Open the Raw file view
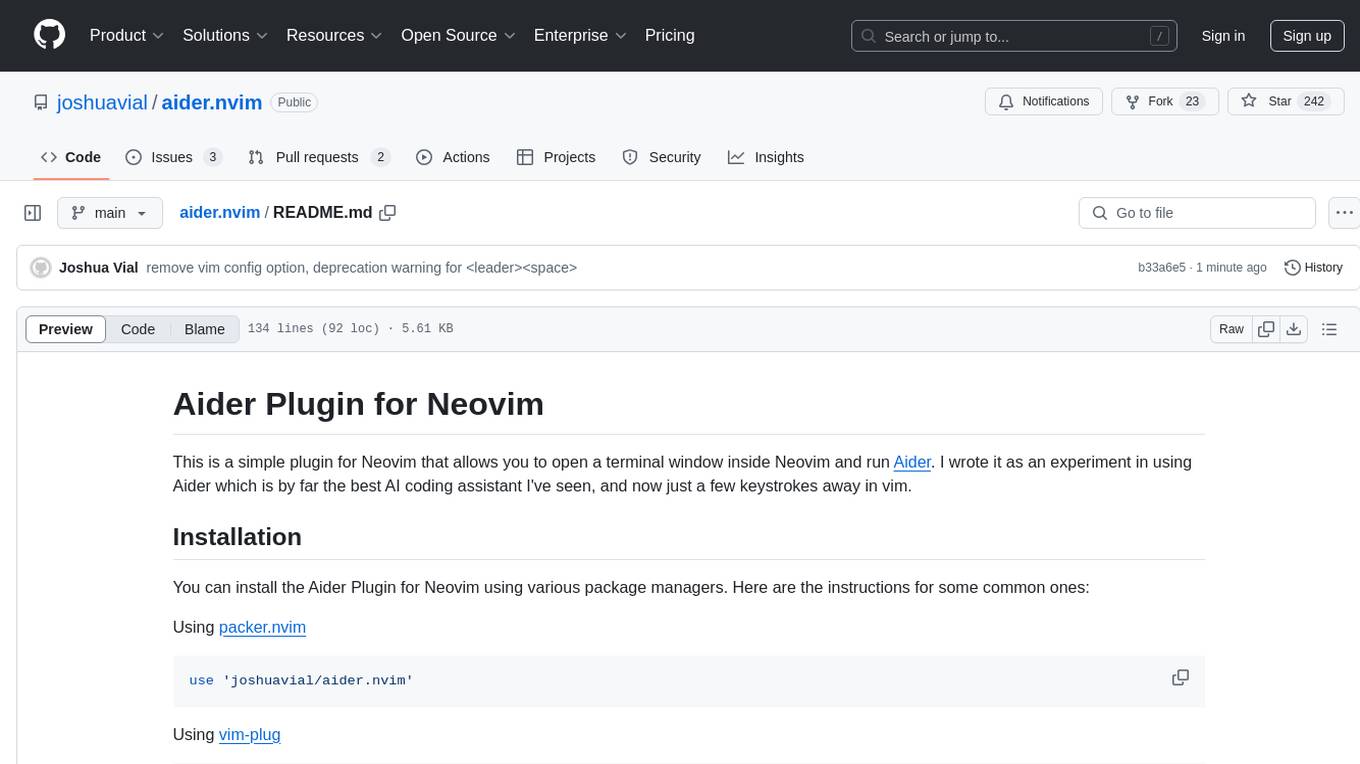This screenshot has width=1360, height=764. (1231, 329)
